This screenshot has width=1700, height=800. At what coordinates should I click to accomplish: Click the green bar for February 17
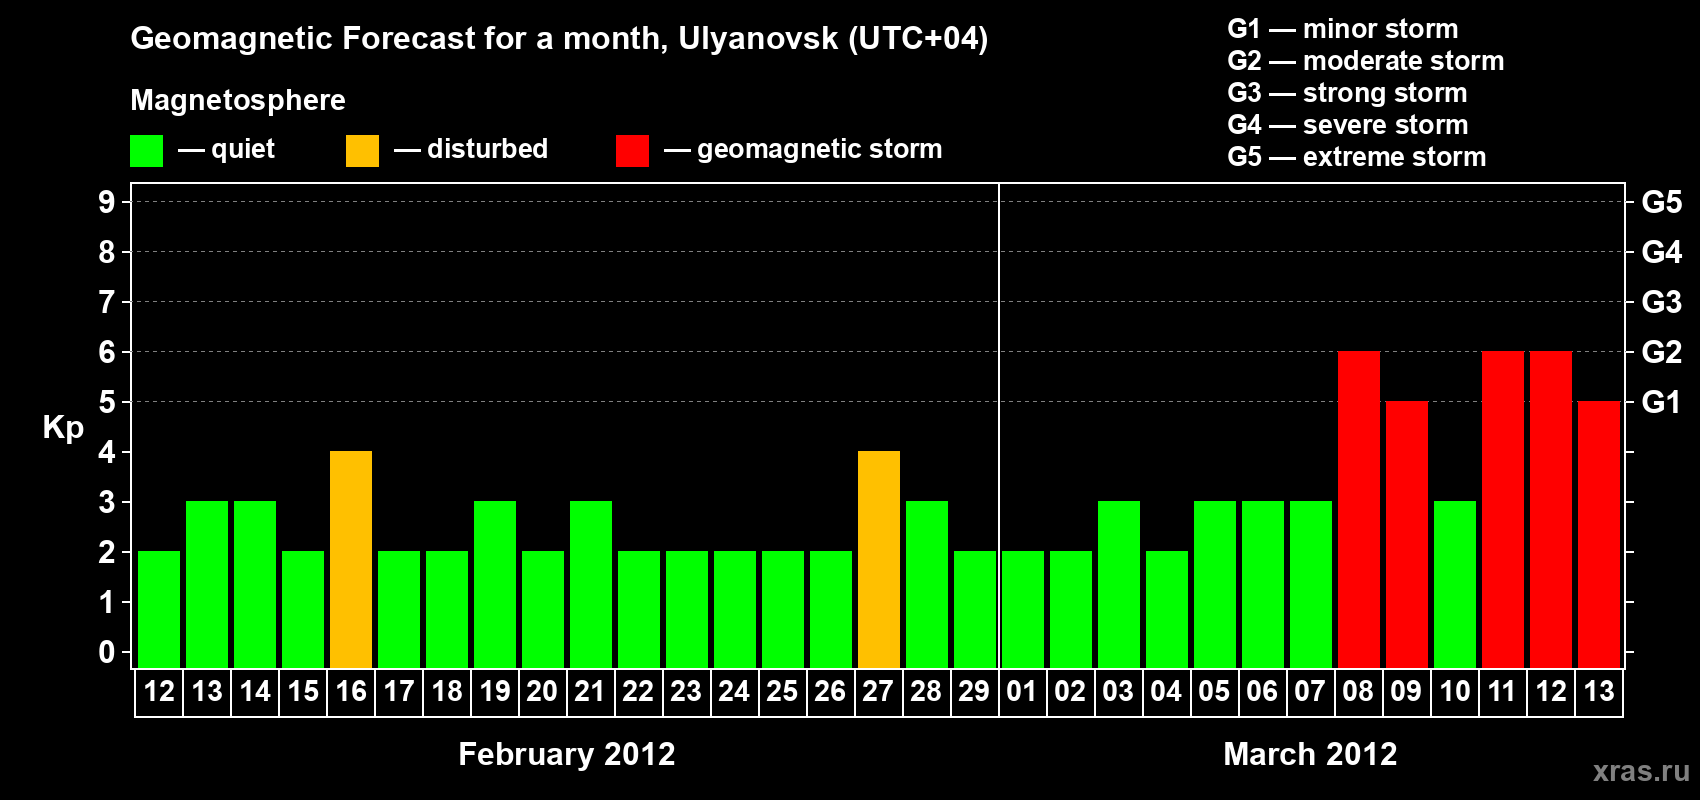[399, 610]
